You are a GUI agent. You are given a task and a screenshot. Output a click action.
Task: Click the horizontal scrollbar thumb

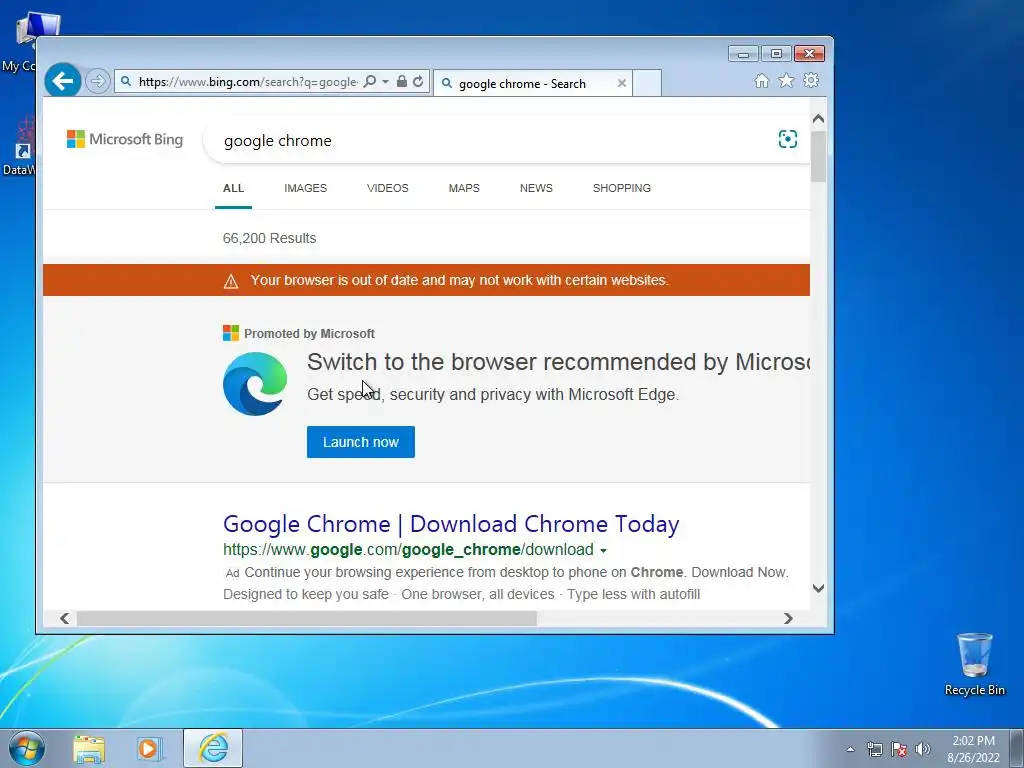coord(307,618)
